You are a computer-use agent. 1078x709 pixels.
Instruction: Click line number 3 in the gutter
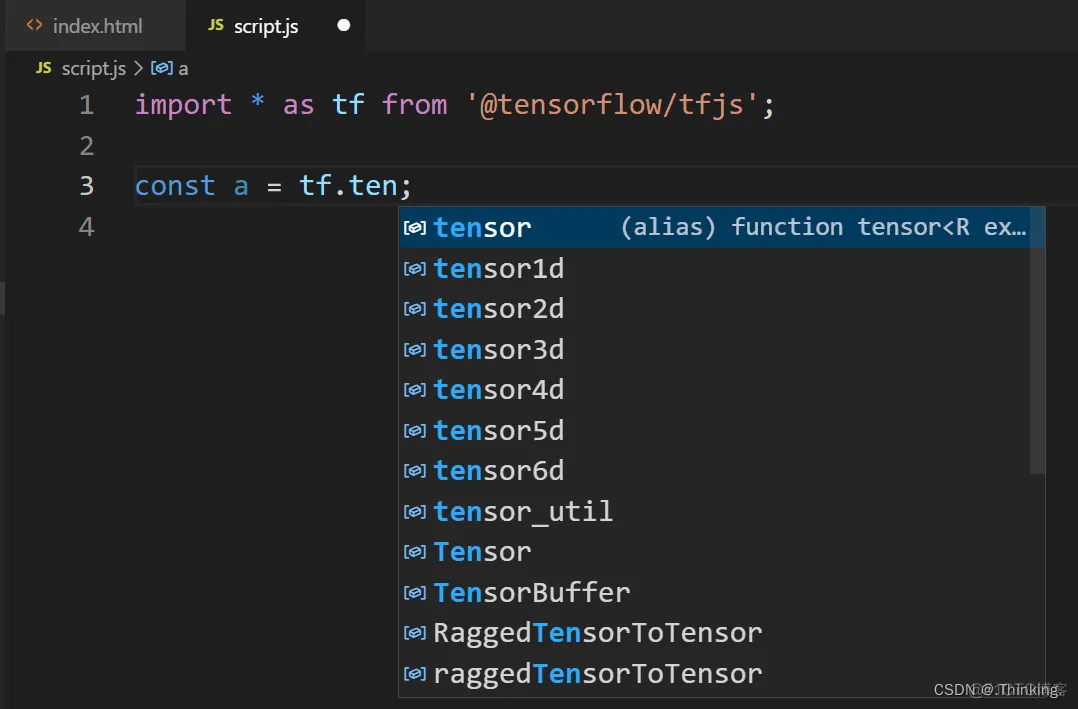[x=87, y=186]
